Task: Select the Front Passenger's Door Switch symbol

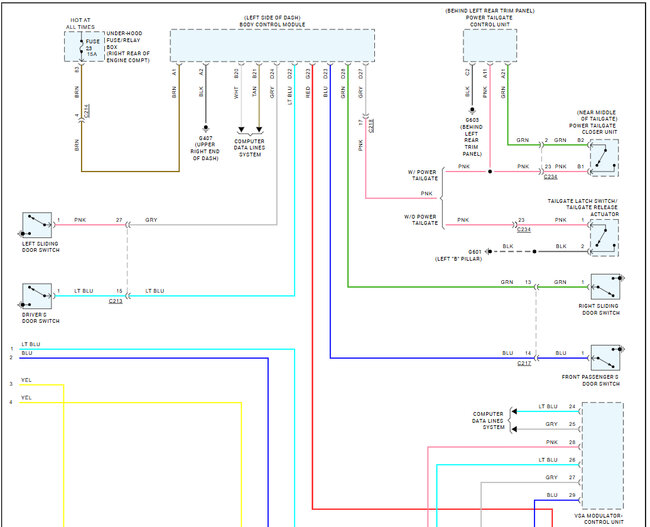Action: coord(606,358)
